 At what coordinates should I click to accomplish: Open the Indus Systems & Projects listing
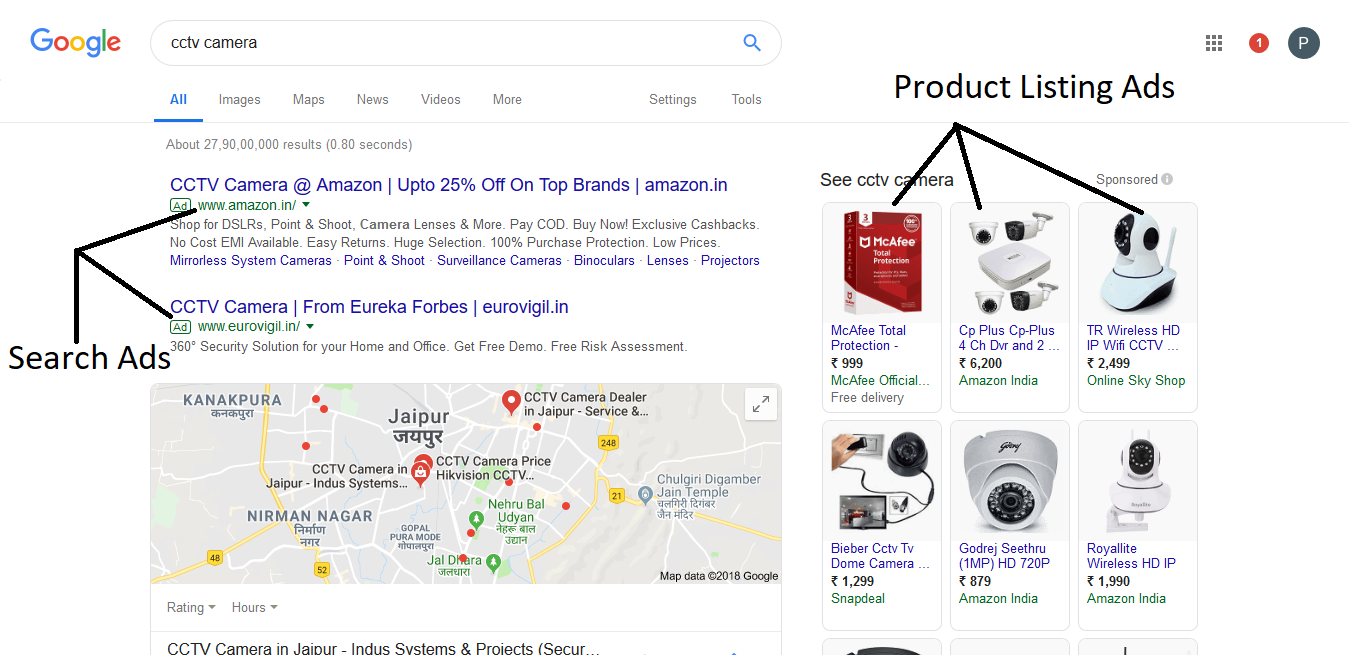(x=383, y=648)
